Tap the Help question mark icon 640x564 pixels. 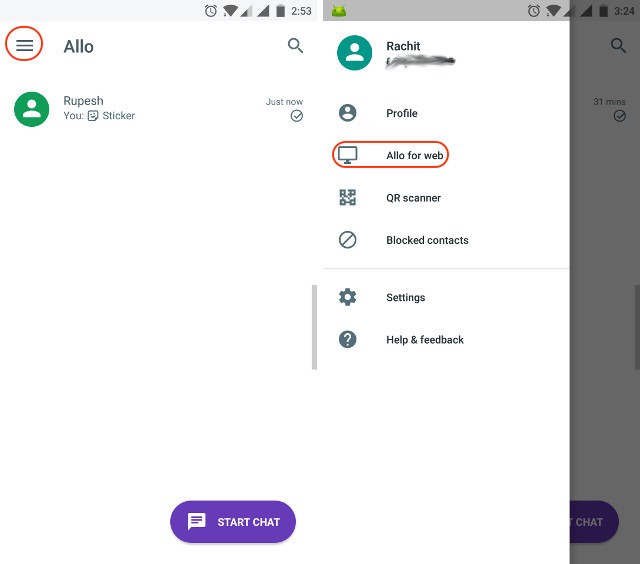tap(347, 340)
